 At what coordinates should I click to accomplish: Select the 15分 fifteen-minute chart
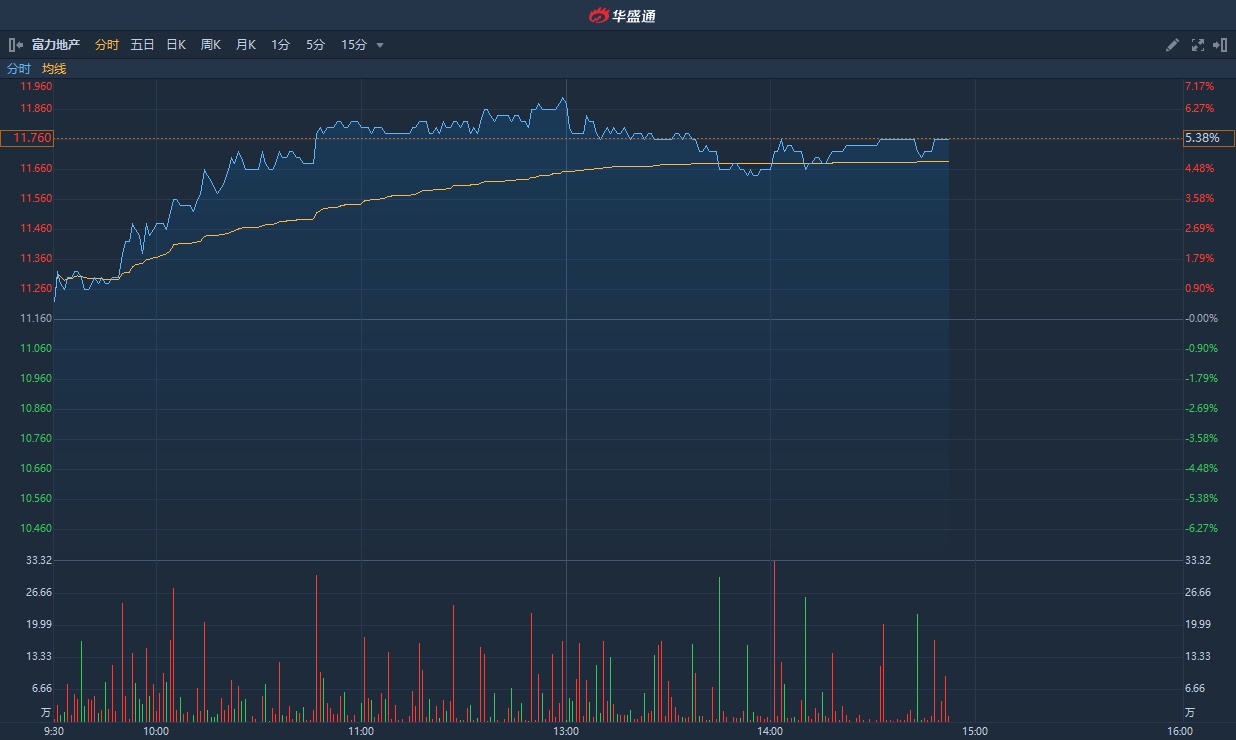354,45
